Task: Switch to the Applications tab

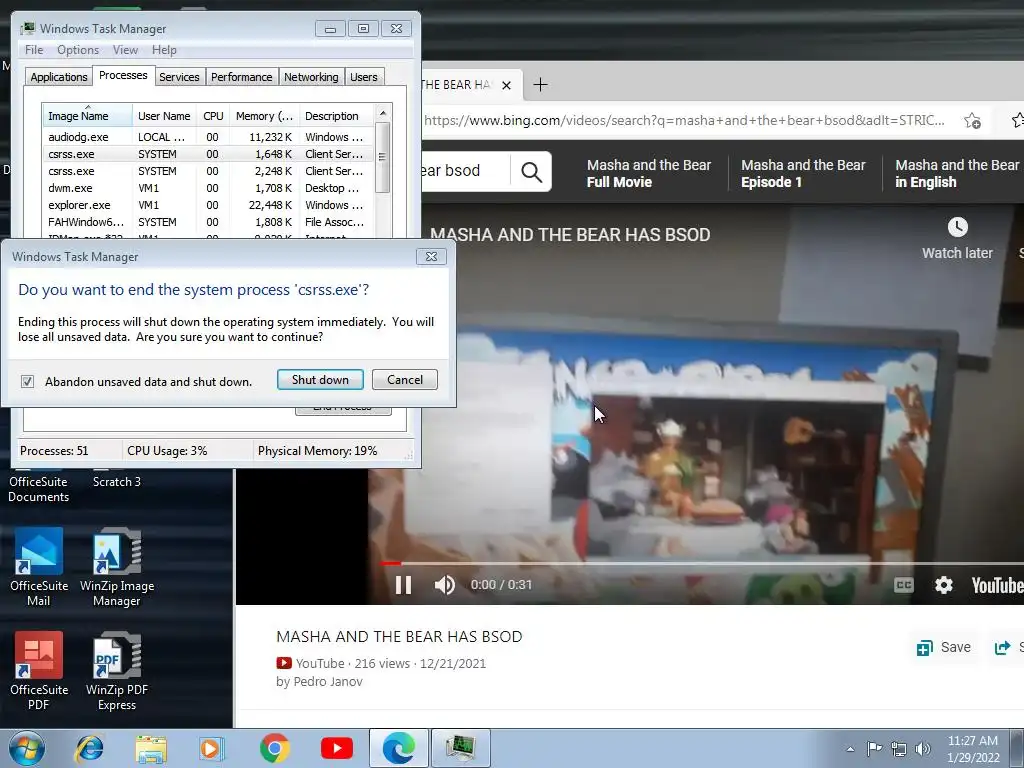Action: [x=59, y=77]
